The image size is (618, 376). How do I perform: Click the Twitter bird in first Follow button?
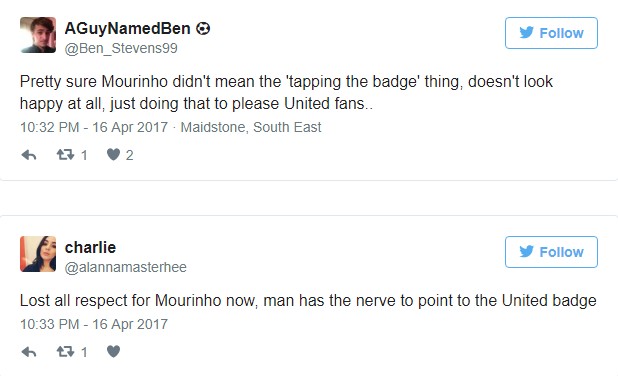(527, 32)
